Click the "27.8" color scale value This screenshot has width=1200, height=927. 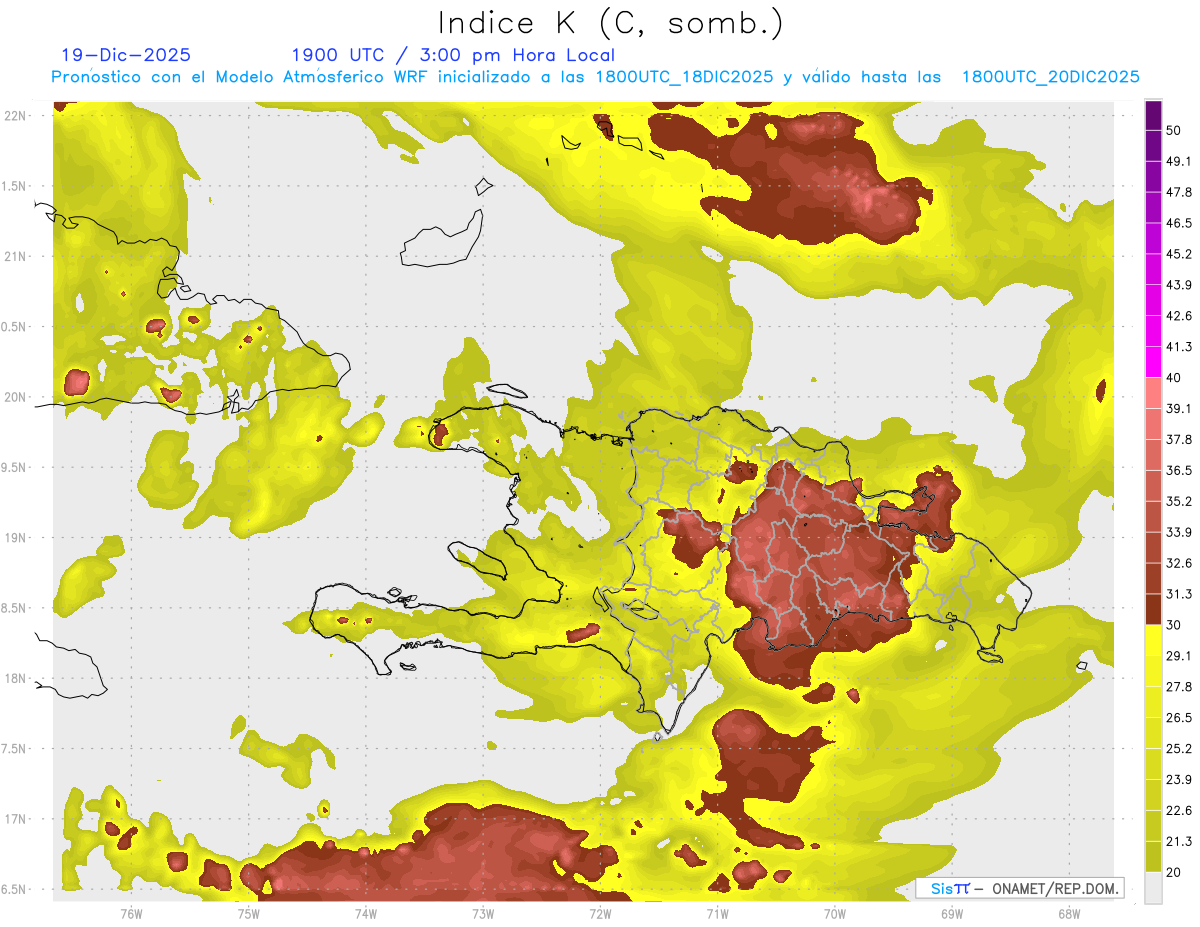(1179, 687)
